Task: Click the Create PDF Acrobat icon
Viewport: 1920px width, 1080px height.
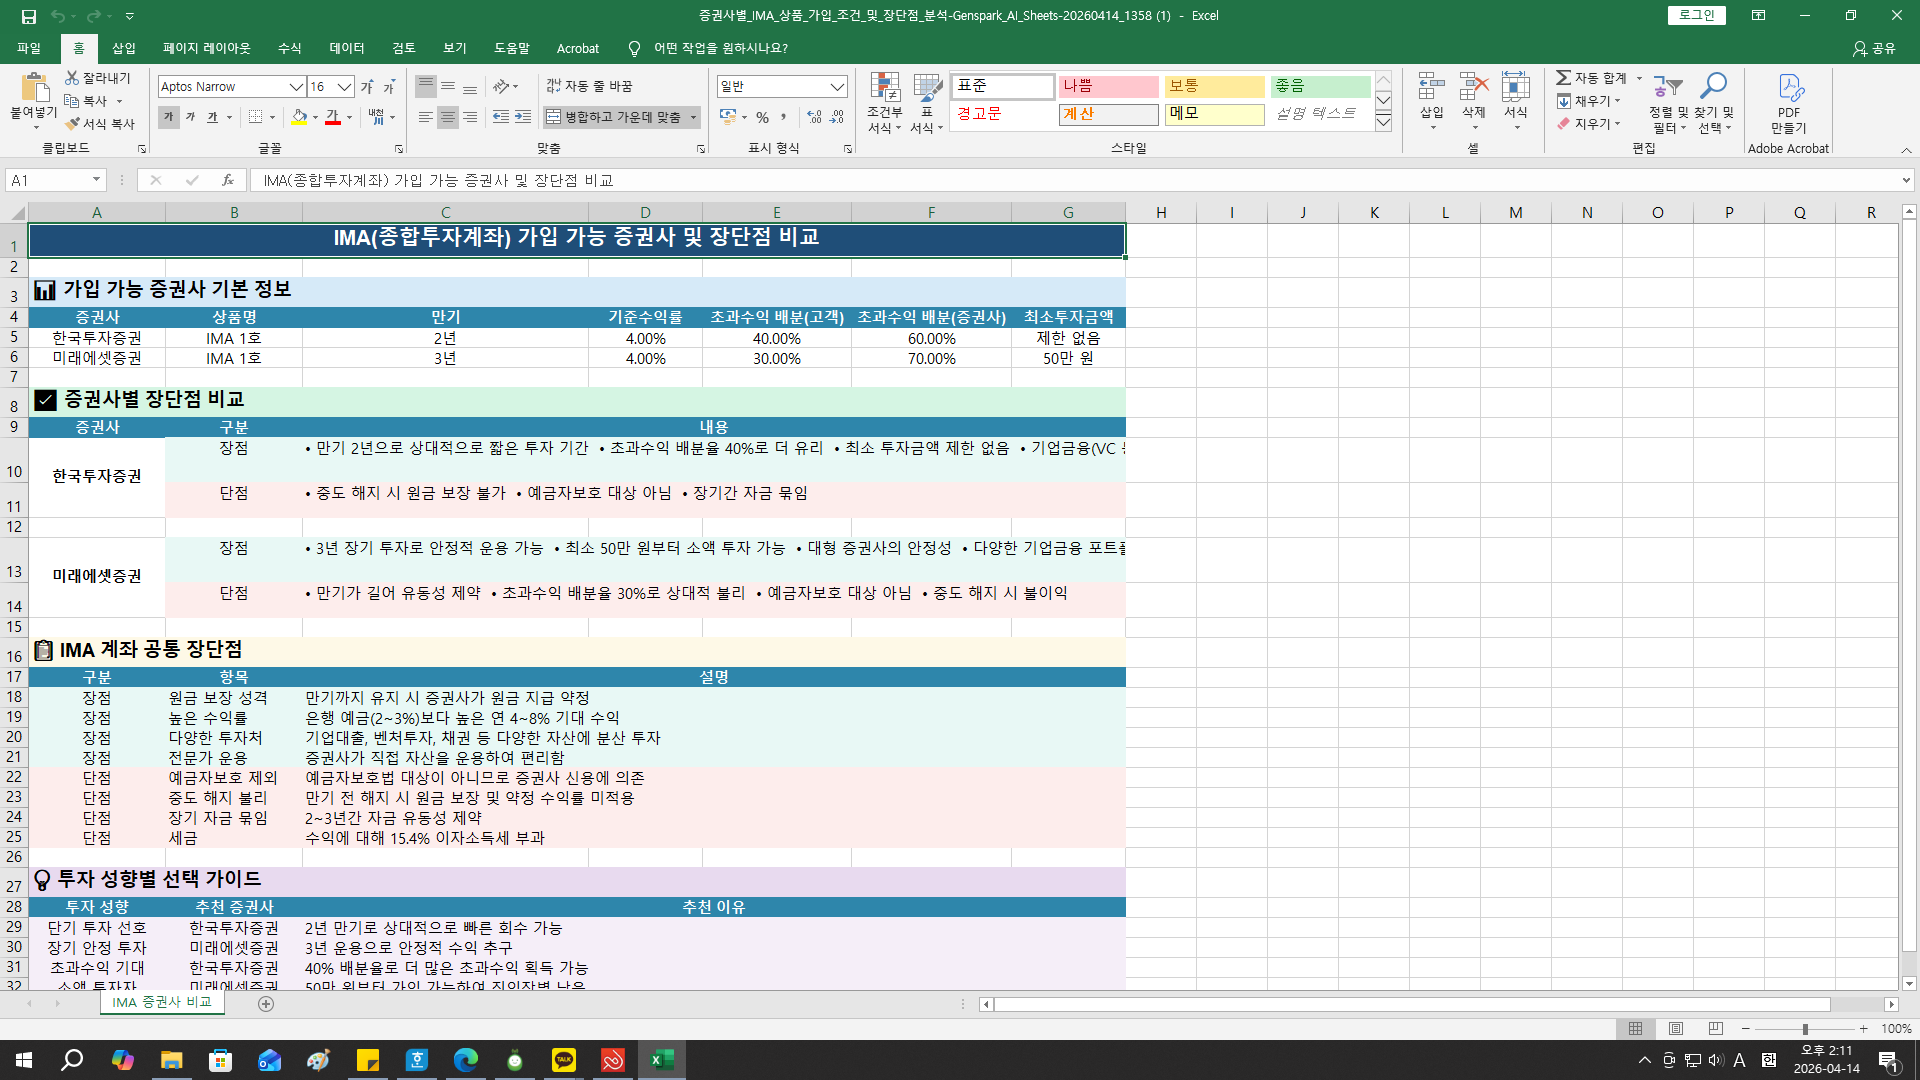Action: click(1789, 89)
